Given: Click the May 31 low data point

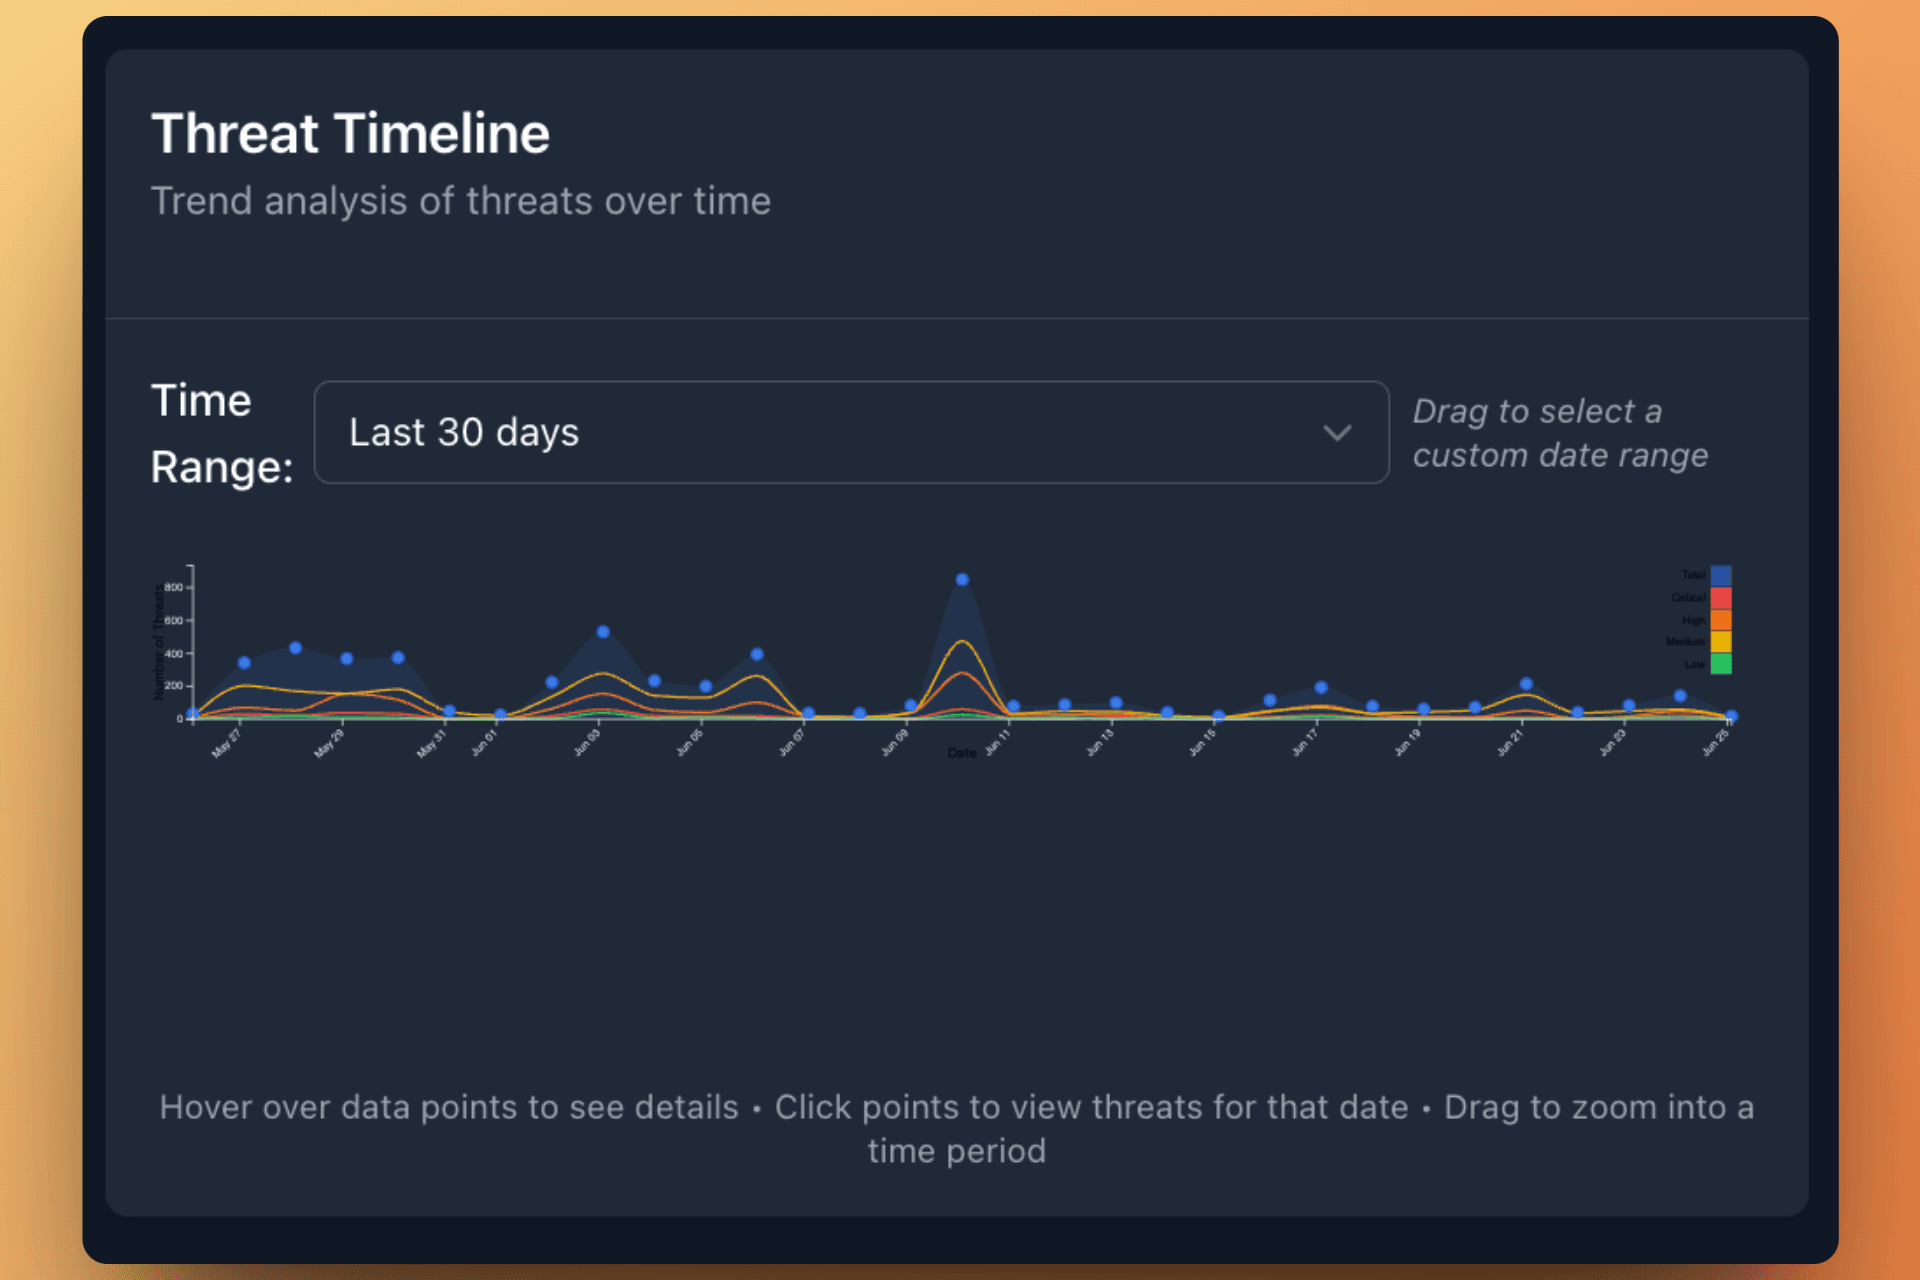Looking at the screenshot, I should point(449,711).
